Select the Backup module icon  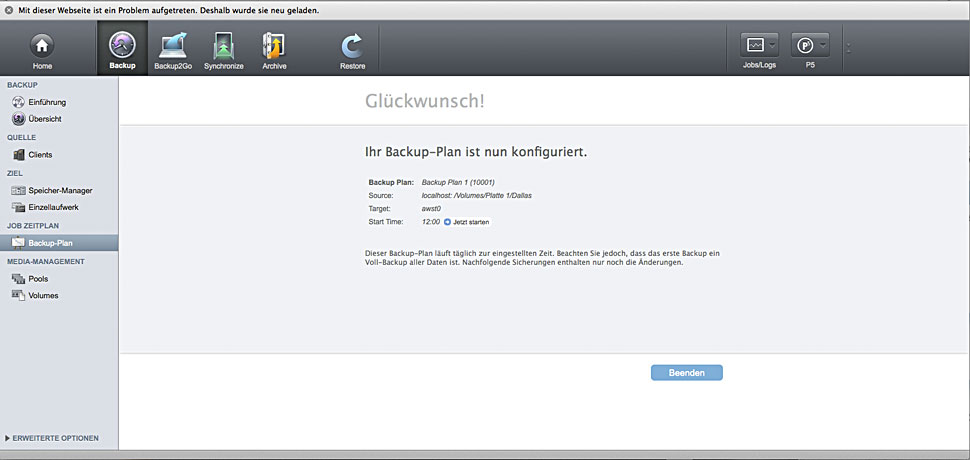click(122, 47)
